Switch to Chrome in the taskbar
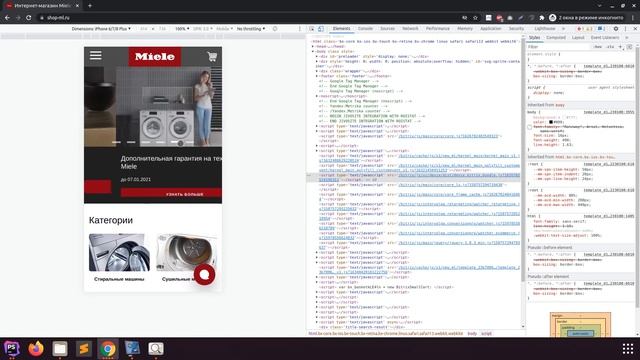This screenshot has height=360, width=640. click(x=108, y=349)
